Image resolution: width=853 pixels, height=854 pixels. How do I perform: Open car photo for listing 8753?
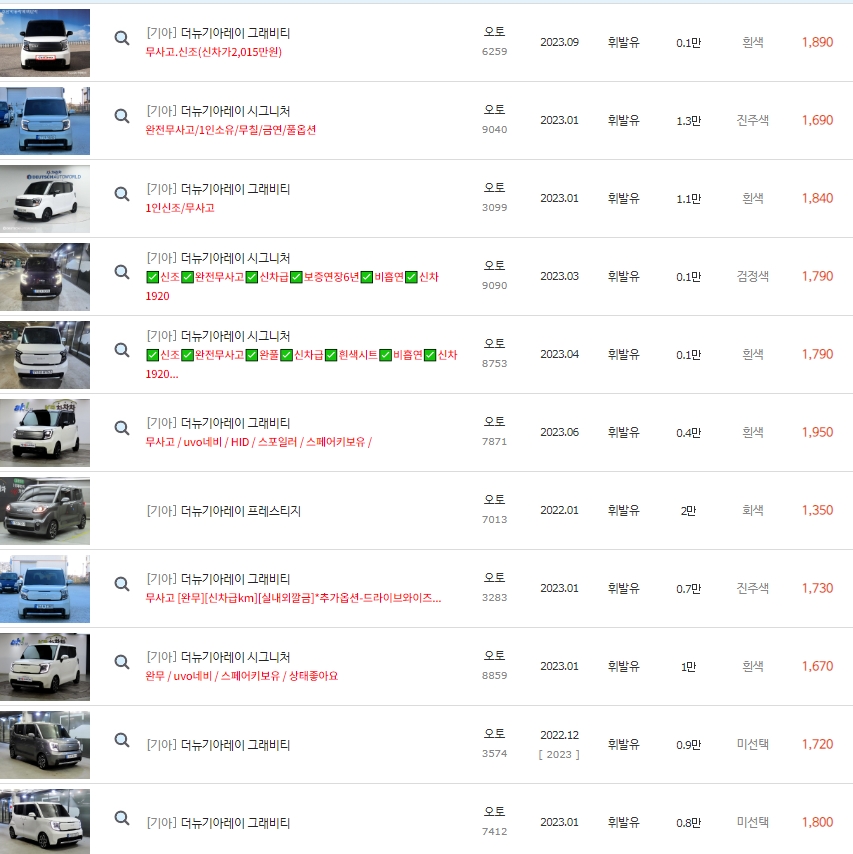45,354
